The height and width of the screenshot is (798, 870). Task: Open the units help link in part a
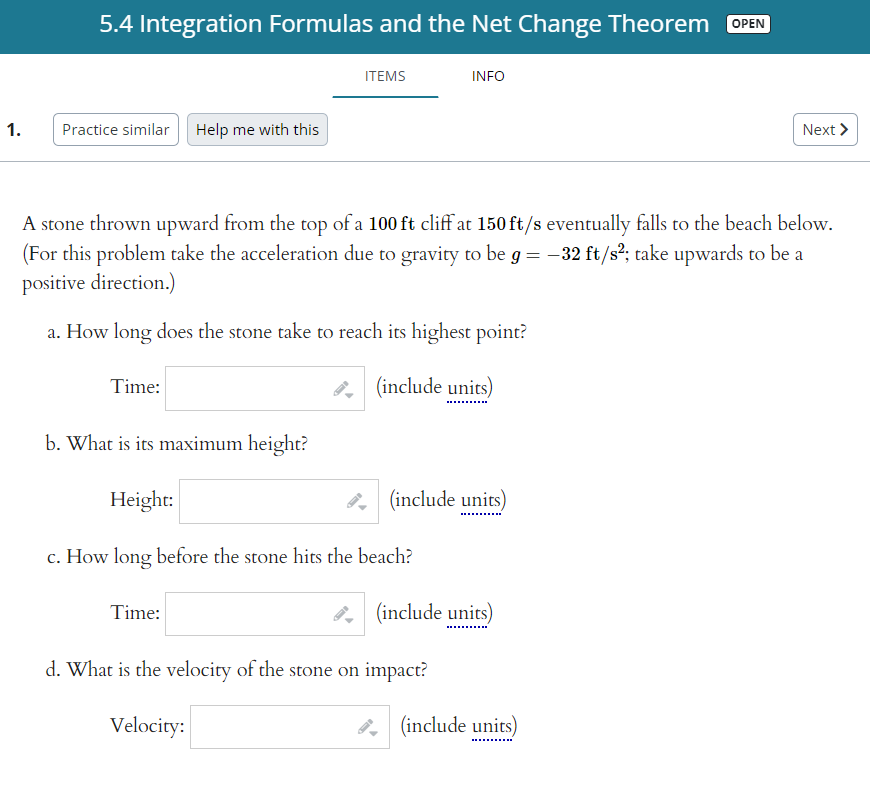pos(467,386)
